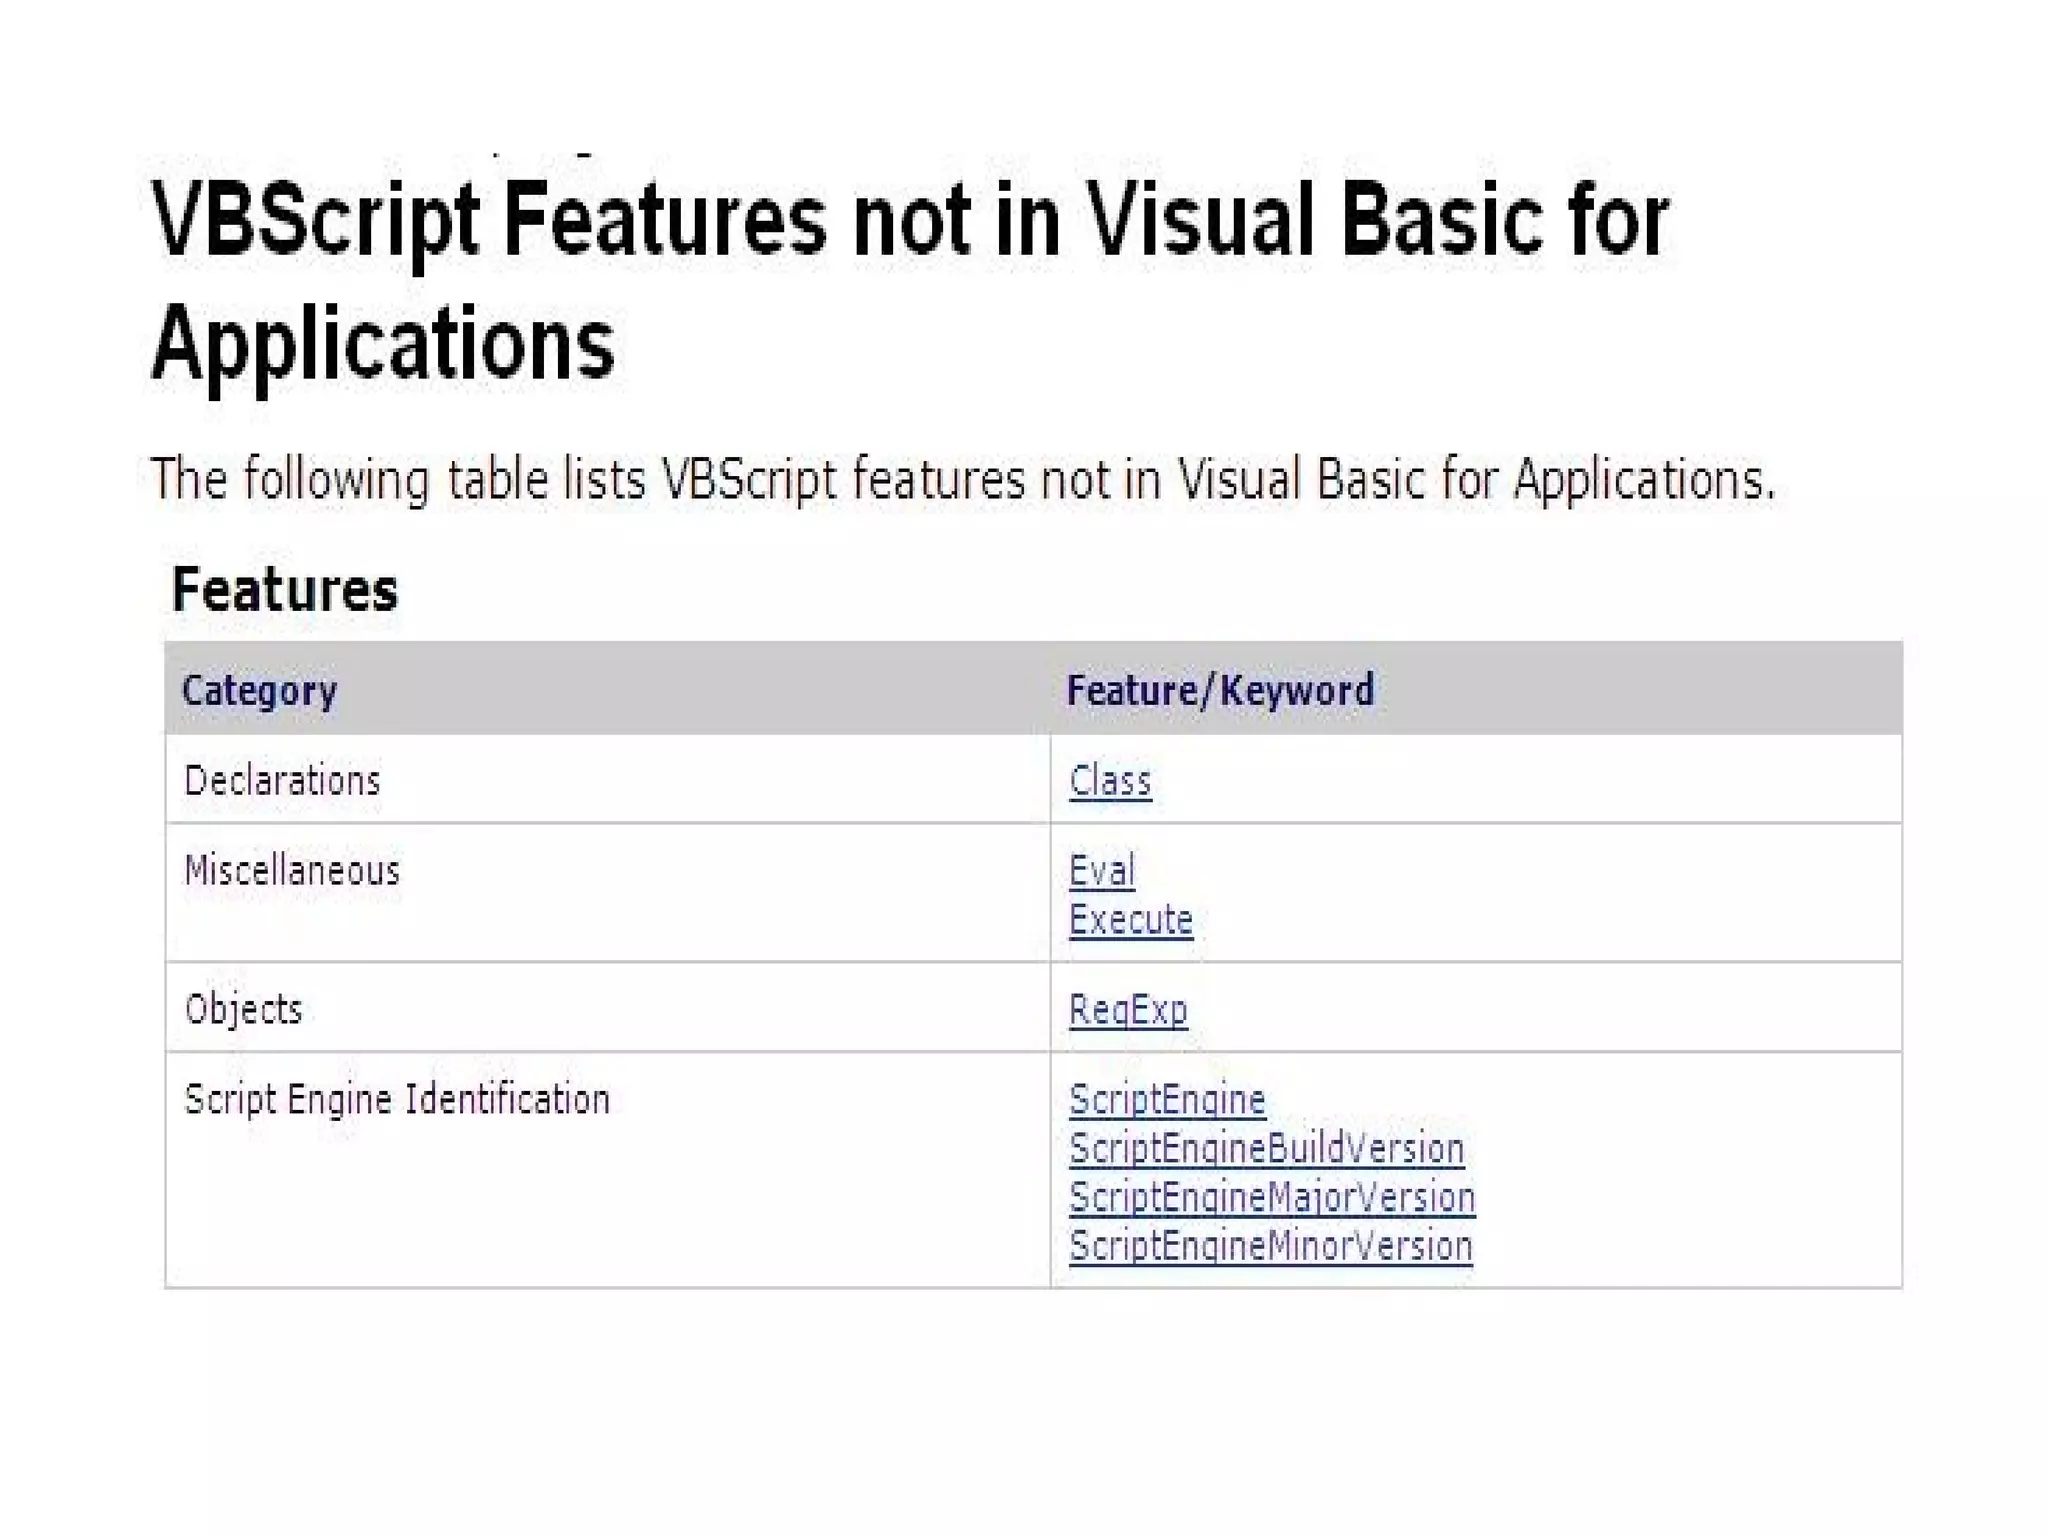Click empty space in the RegExp row

(x=1550, y=1009)
